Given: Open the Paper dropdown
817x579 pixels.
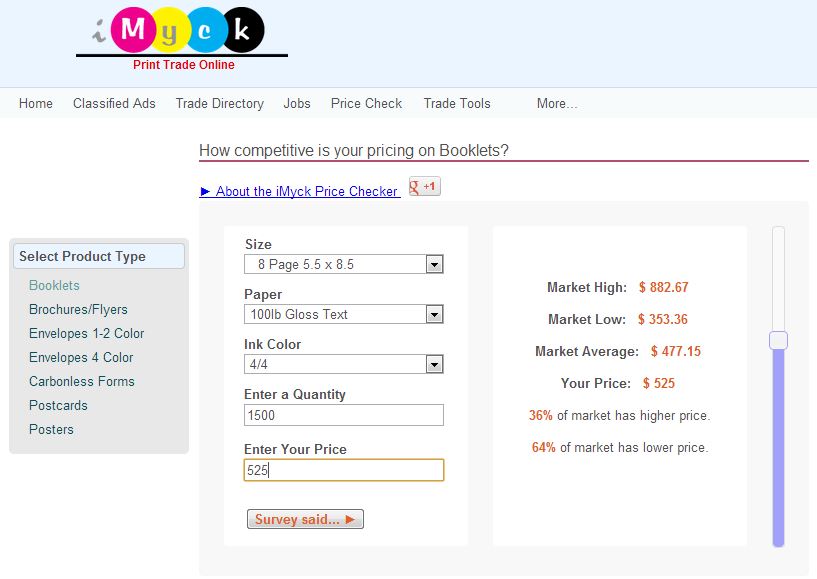Looking at the screenshot, I should (433, 314).
